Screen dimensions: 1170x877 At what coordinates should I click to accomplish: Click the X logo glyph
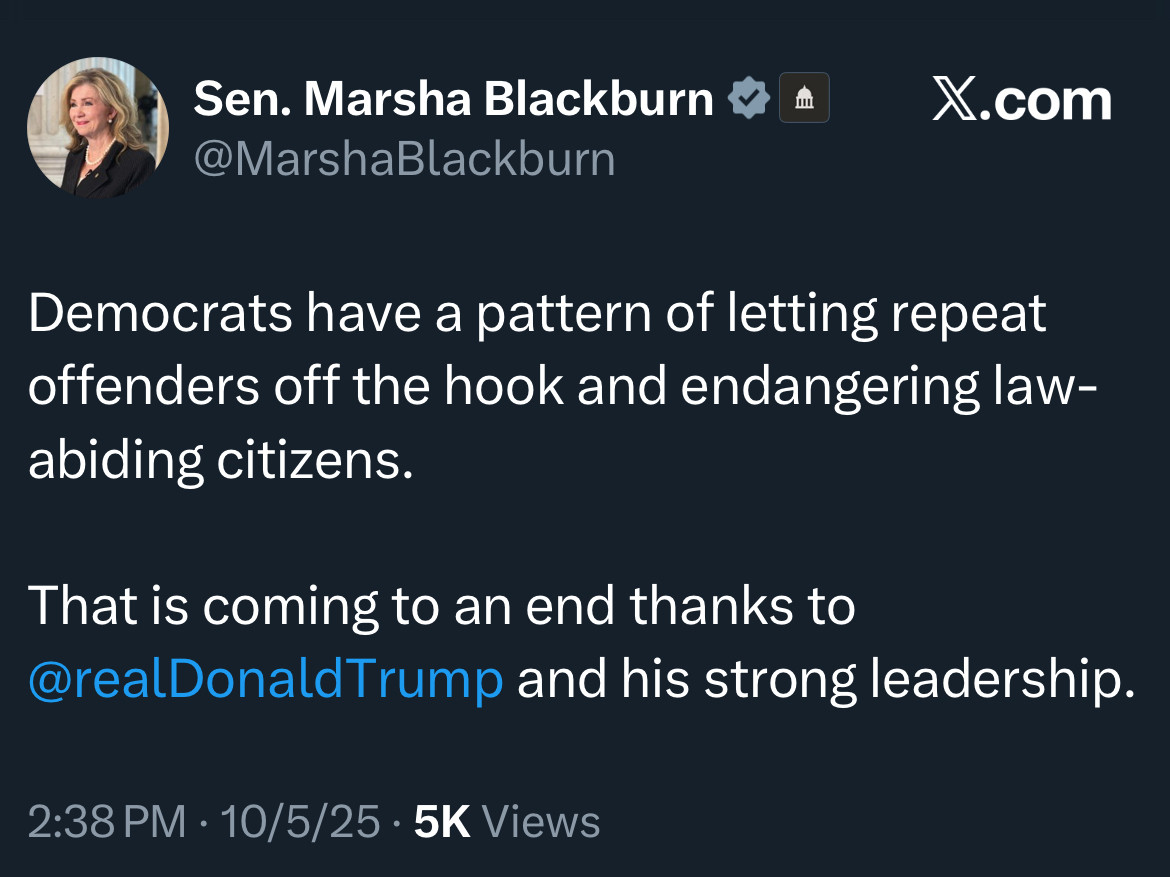click(955, 100)
